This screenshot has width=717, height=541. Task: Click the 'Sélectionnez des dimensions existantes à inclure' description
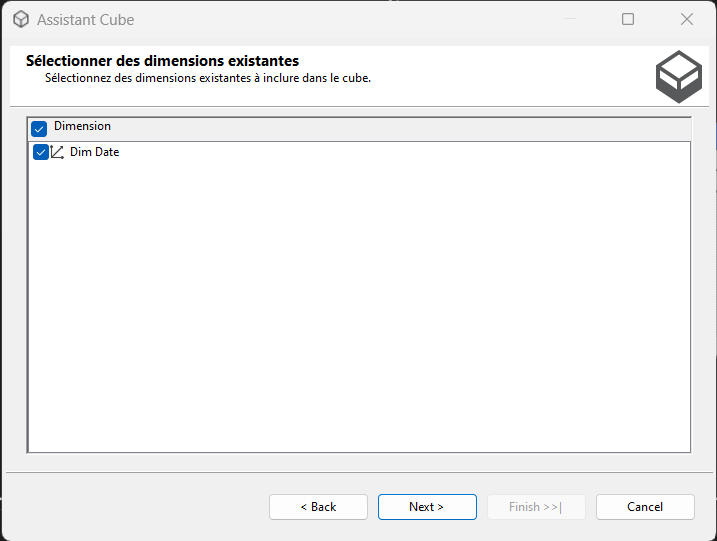[208, 78]
